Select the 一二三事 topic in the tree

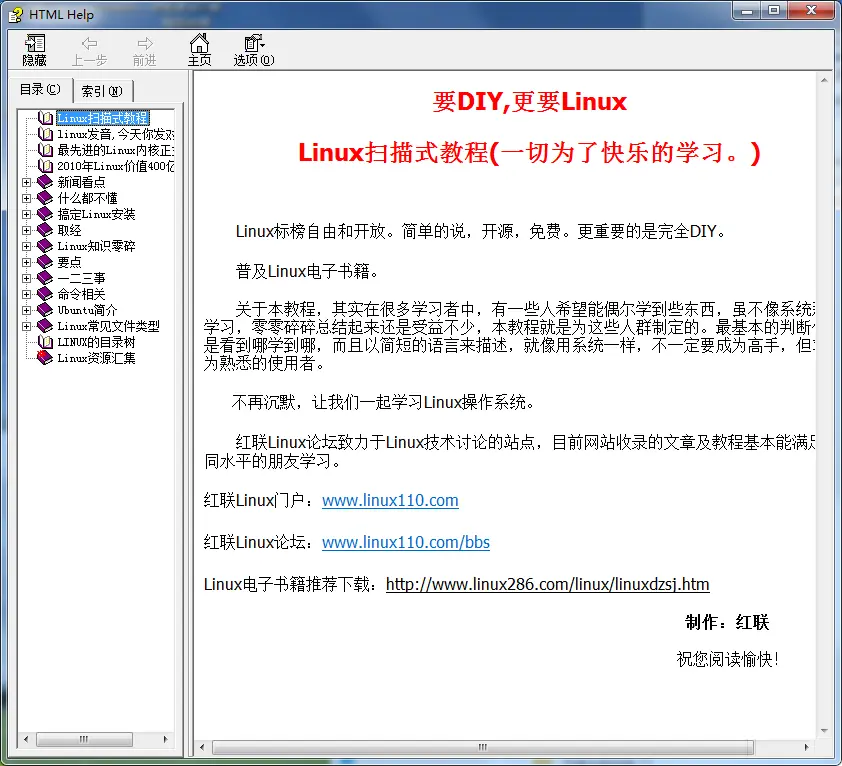tap(81, 278)
